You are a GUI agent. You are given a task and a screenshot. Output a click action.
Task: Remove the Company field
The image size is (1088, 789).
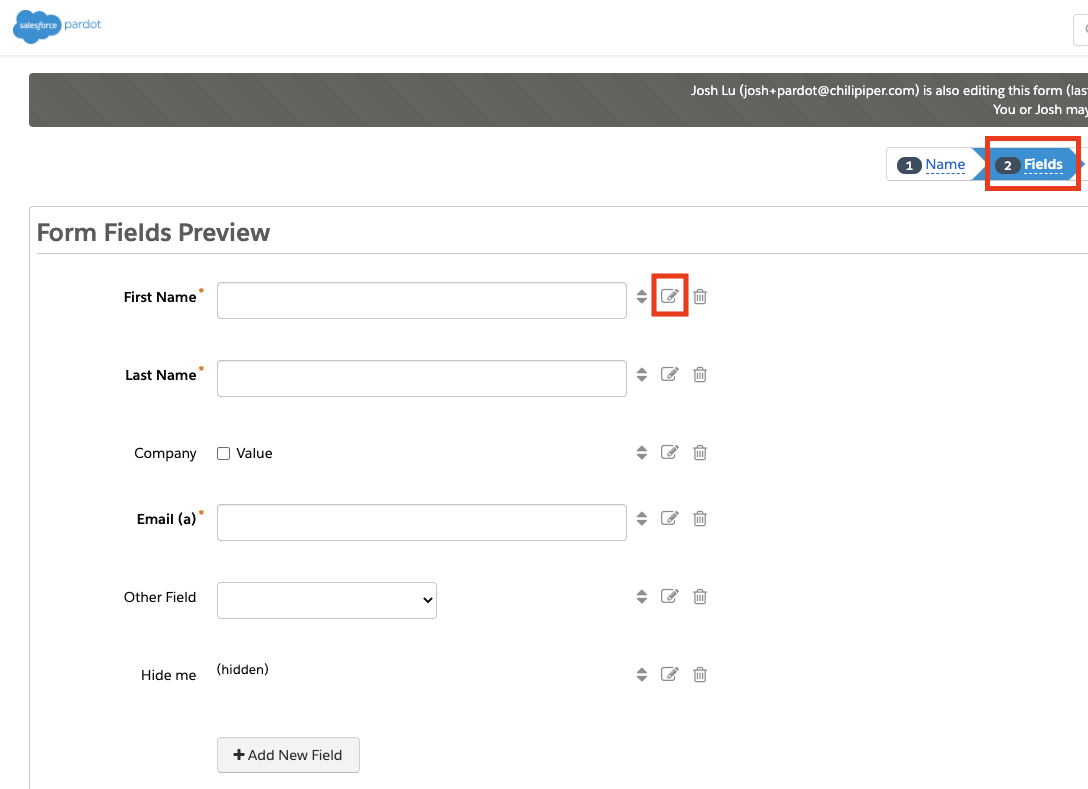click(700, 453)
